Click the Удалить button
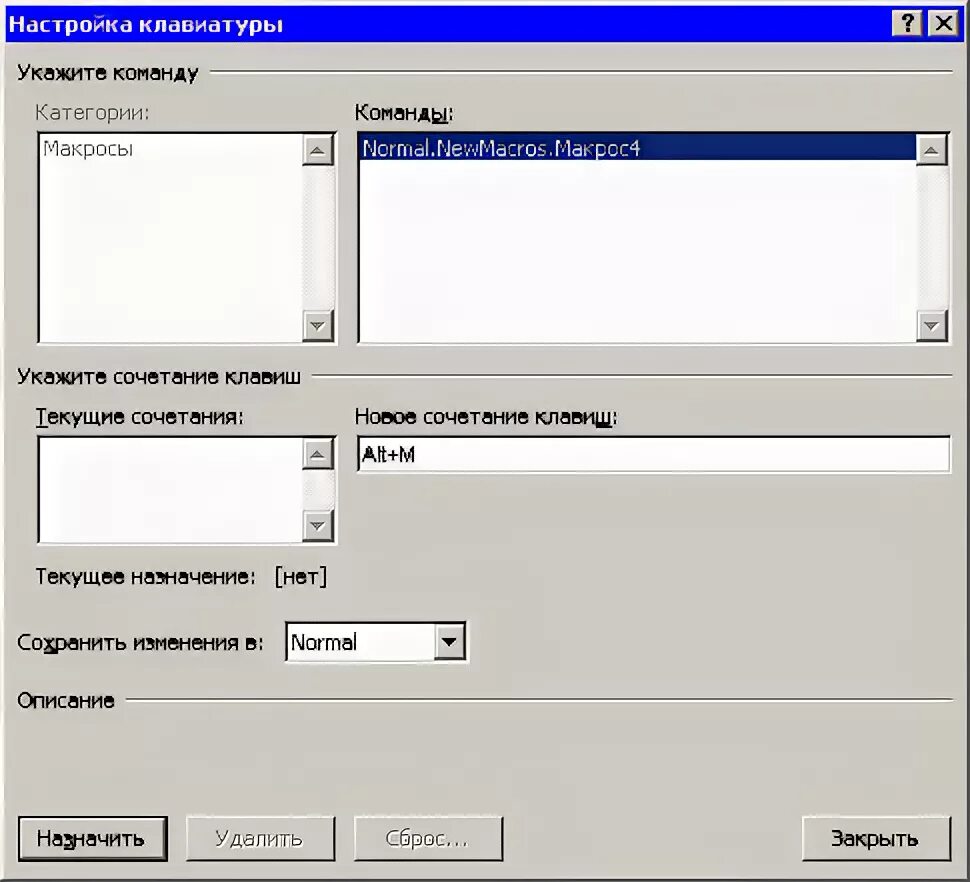 point(260,839)
